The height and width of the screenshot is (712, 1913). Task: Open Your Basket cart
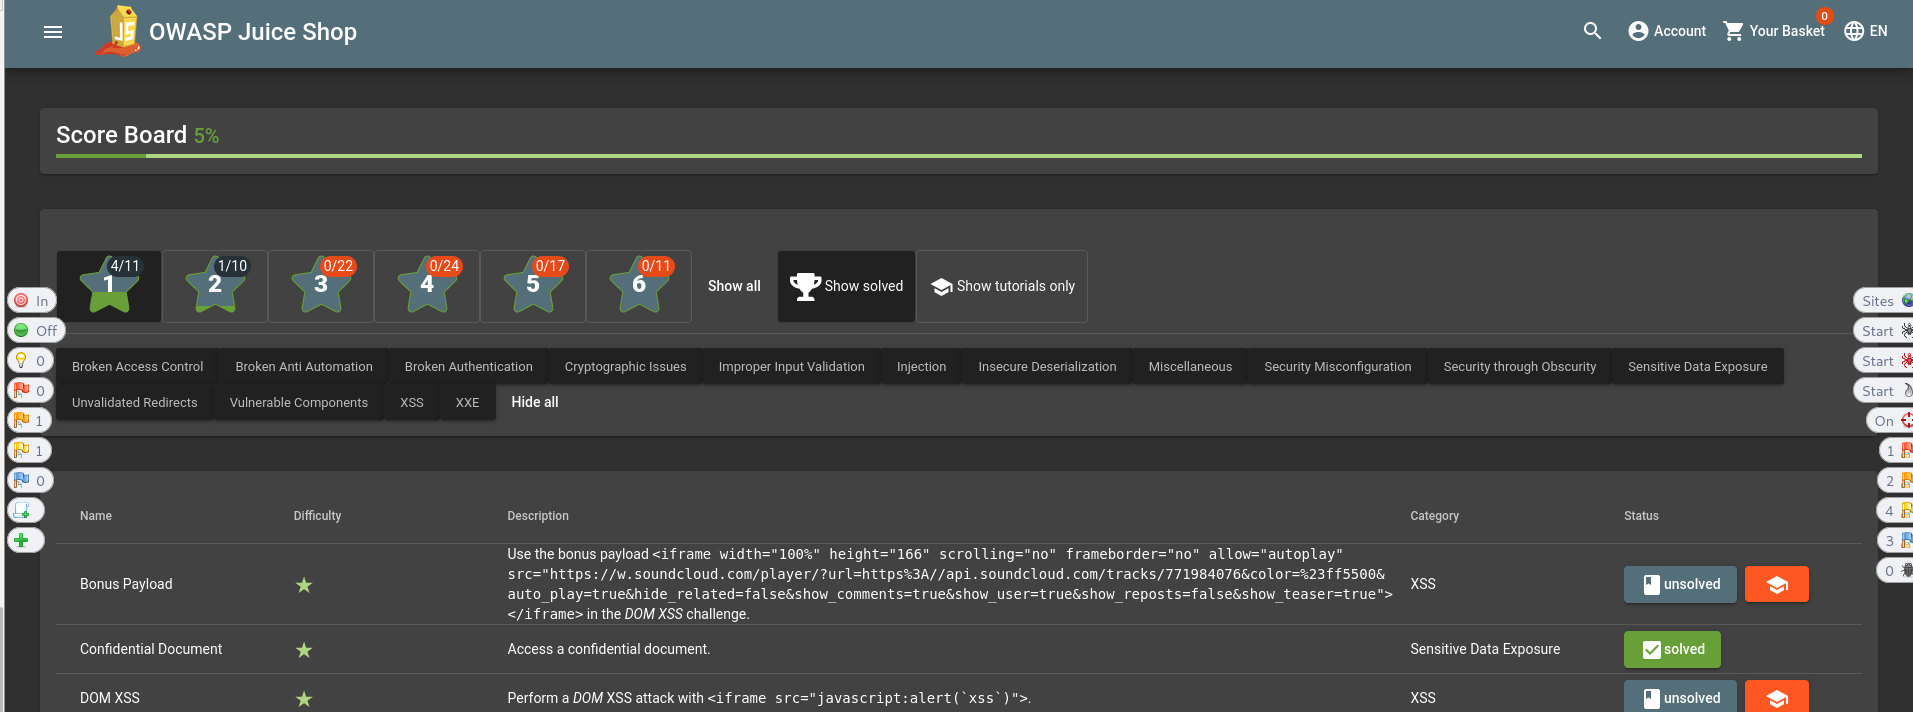click(x=1774, y=31)
